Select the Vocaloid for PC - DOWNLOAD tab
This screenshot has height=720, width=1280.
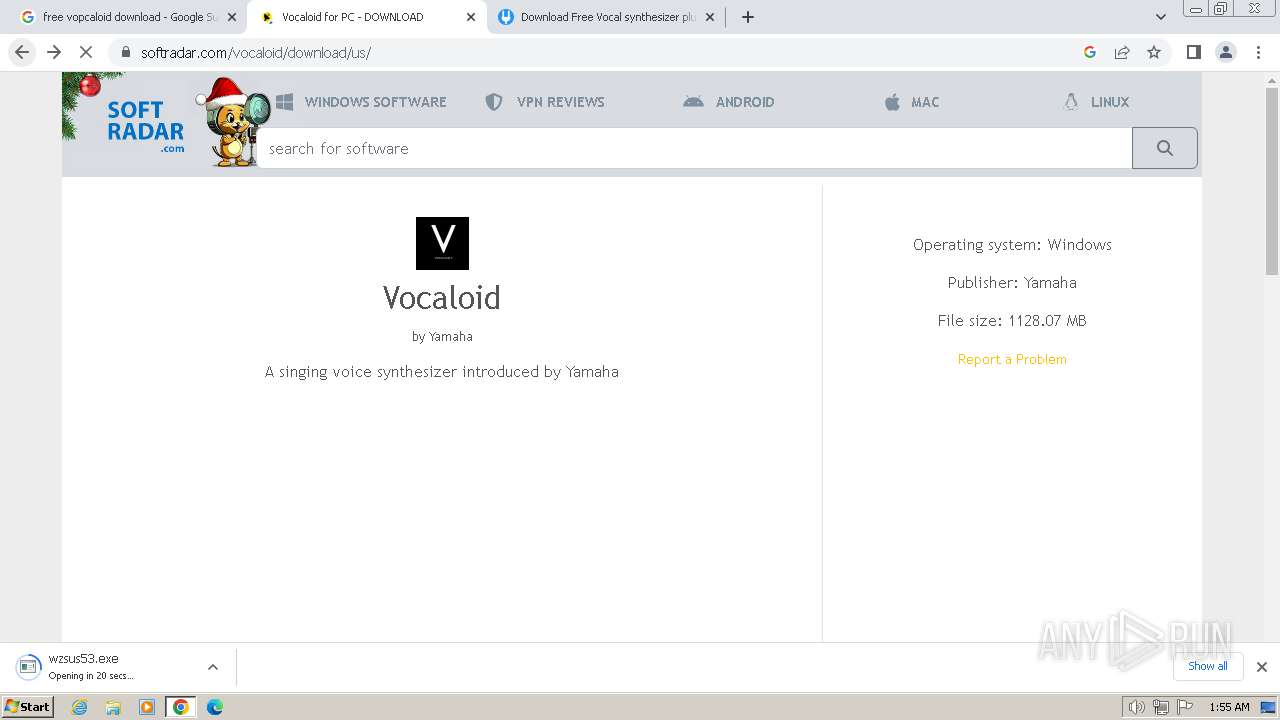click(x=366, y=17)
